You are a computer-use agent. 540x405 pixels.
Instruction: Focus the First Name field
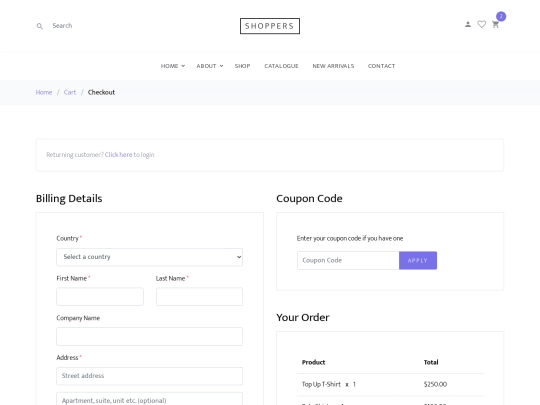[100, 297]
